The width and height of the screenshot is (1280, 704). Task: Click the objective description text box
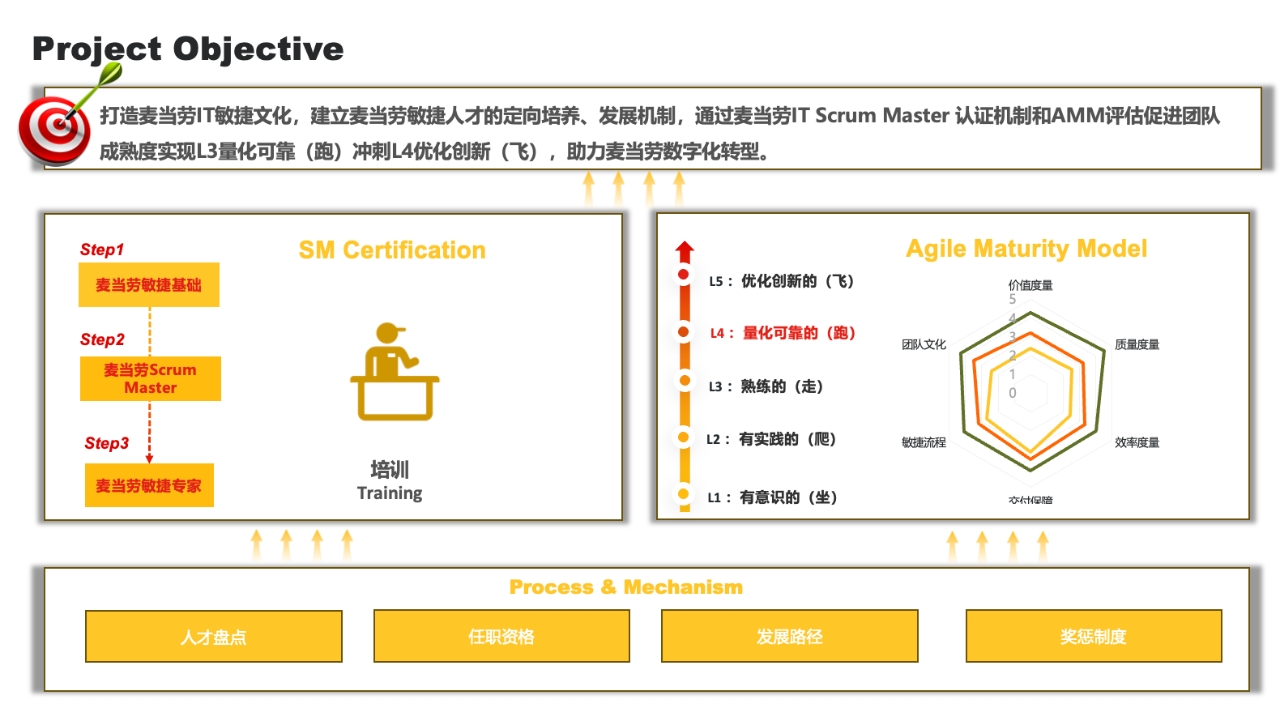pos(654,128)
